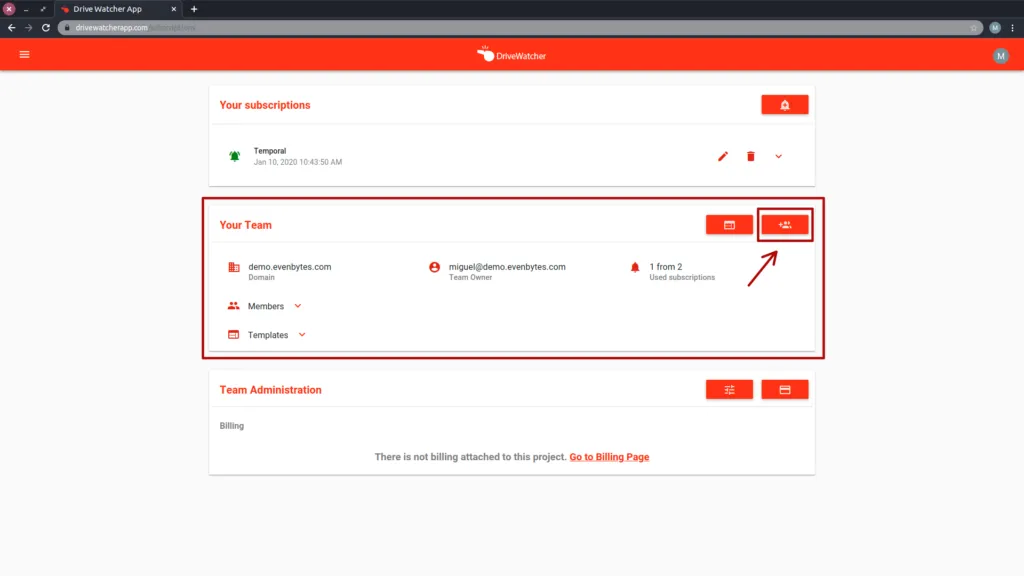Expand the Templates list
The image size is (1024, 576).
pyautogui.click(x=302, y=335)
